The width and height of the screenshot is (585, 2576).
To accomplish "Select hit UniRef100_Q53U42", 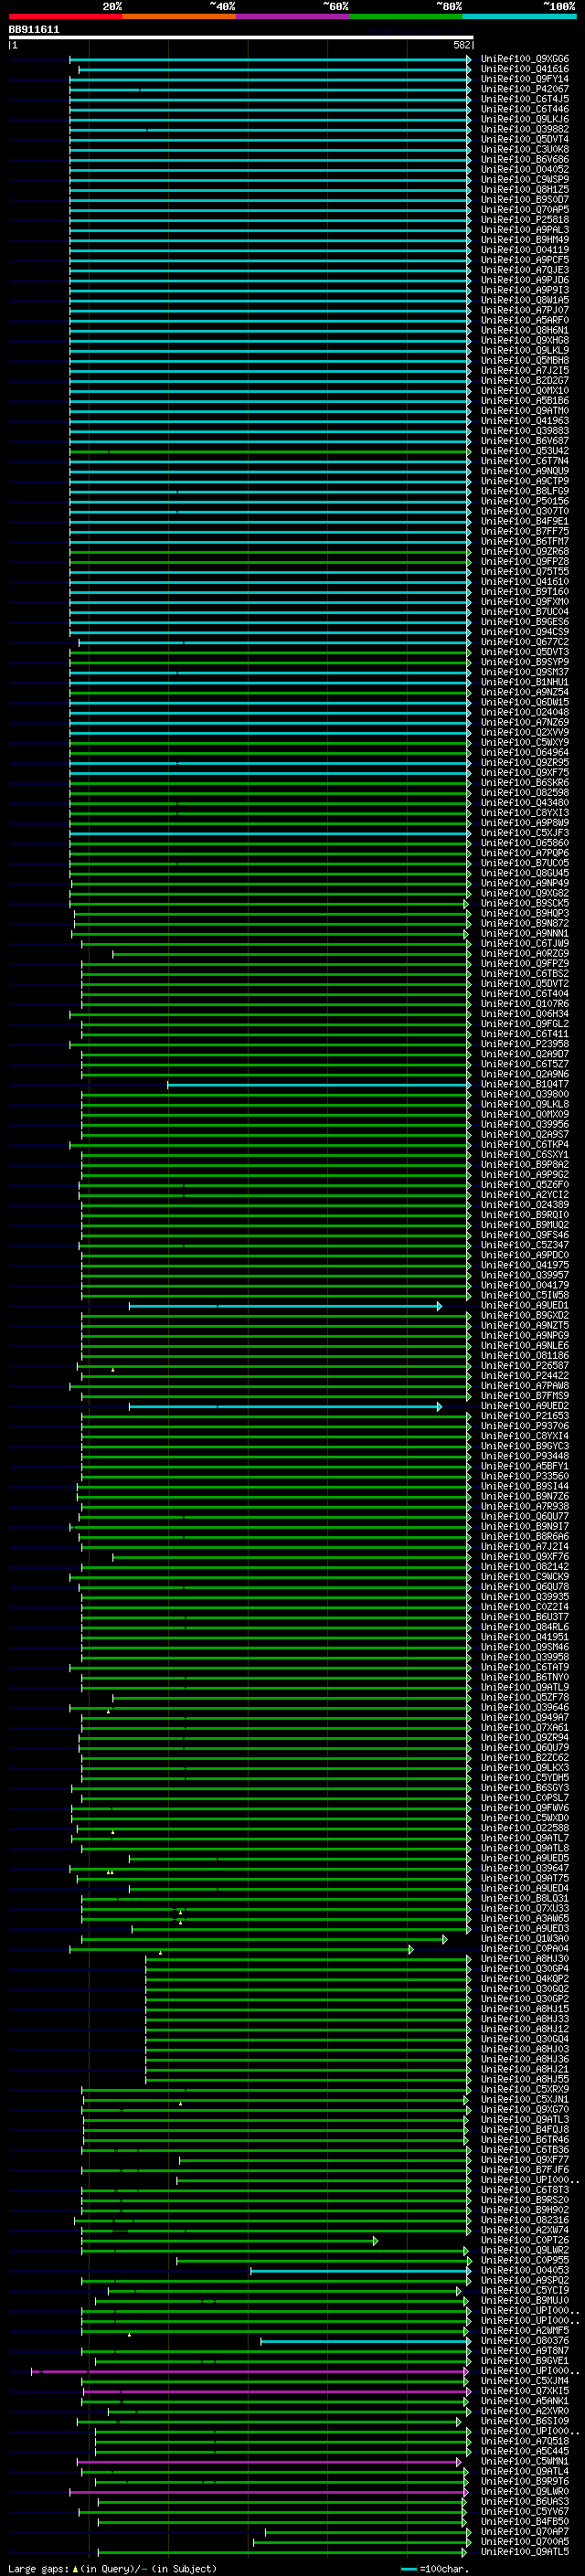I will tap(524, 451).
